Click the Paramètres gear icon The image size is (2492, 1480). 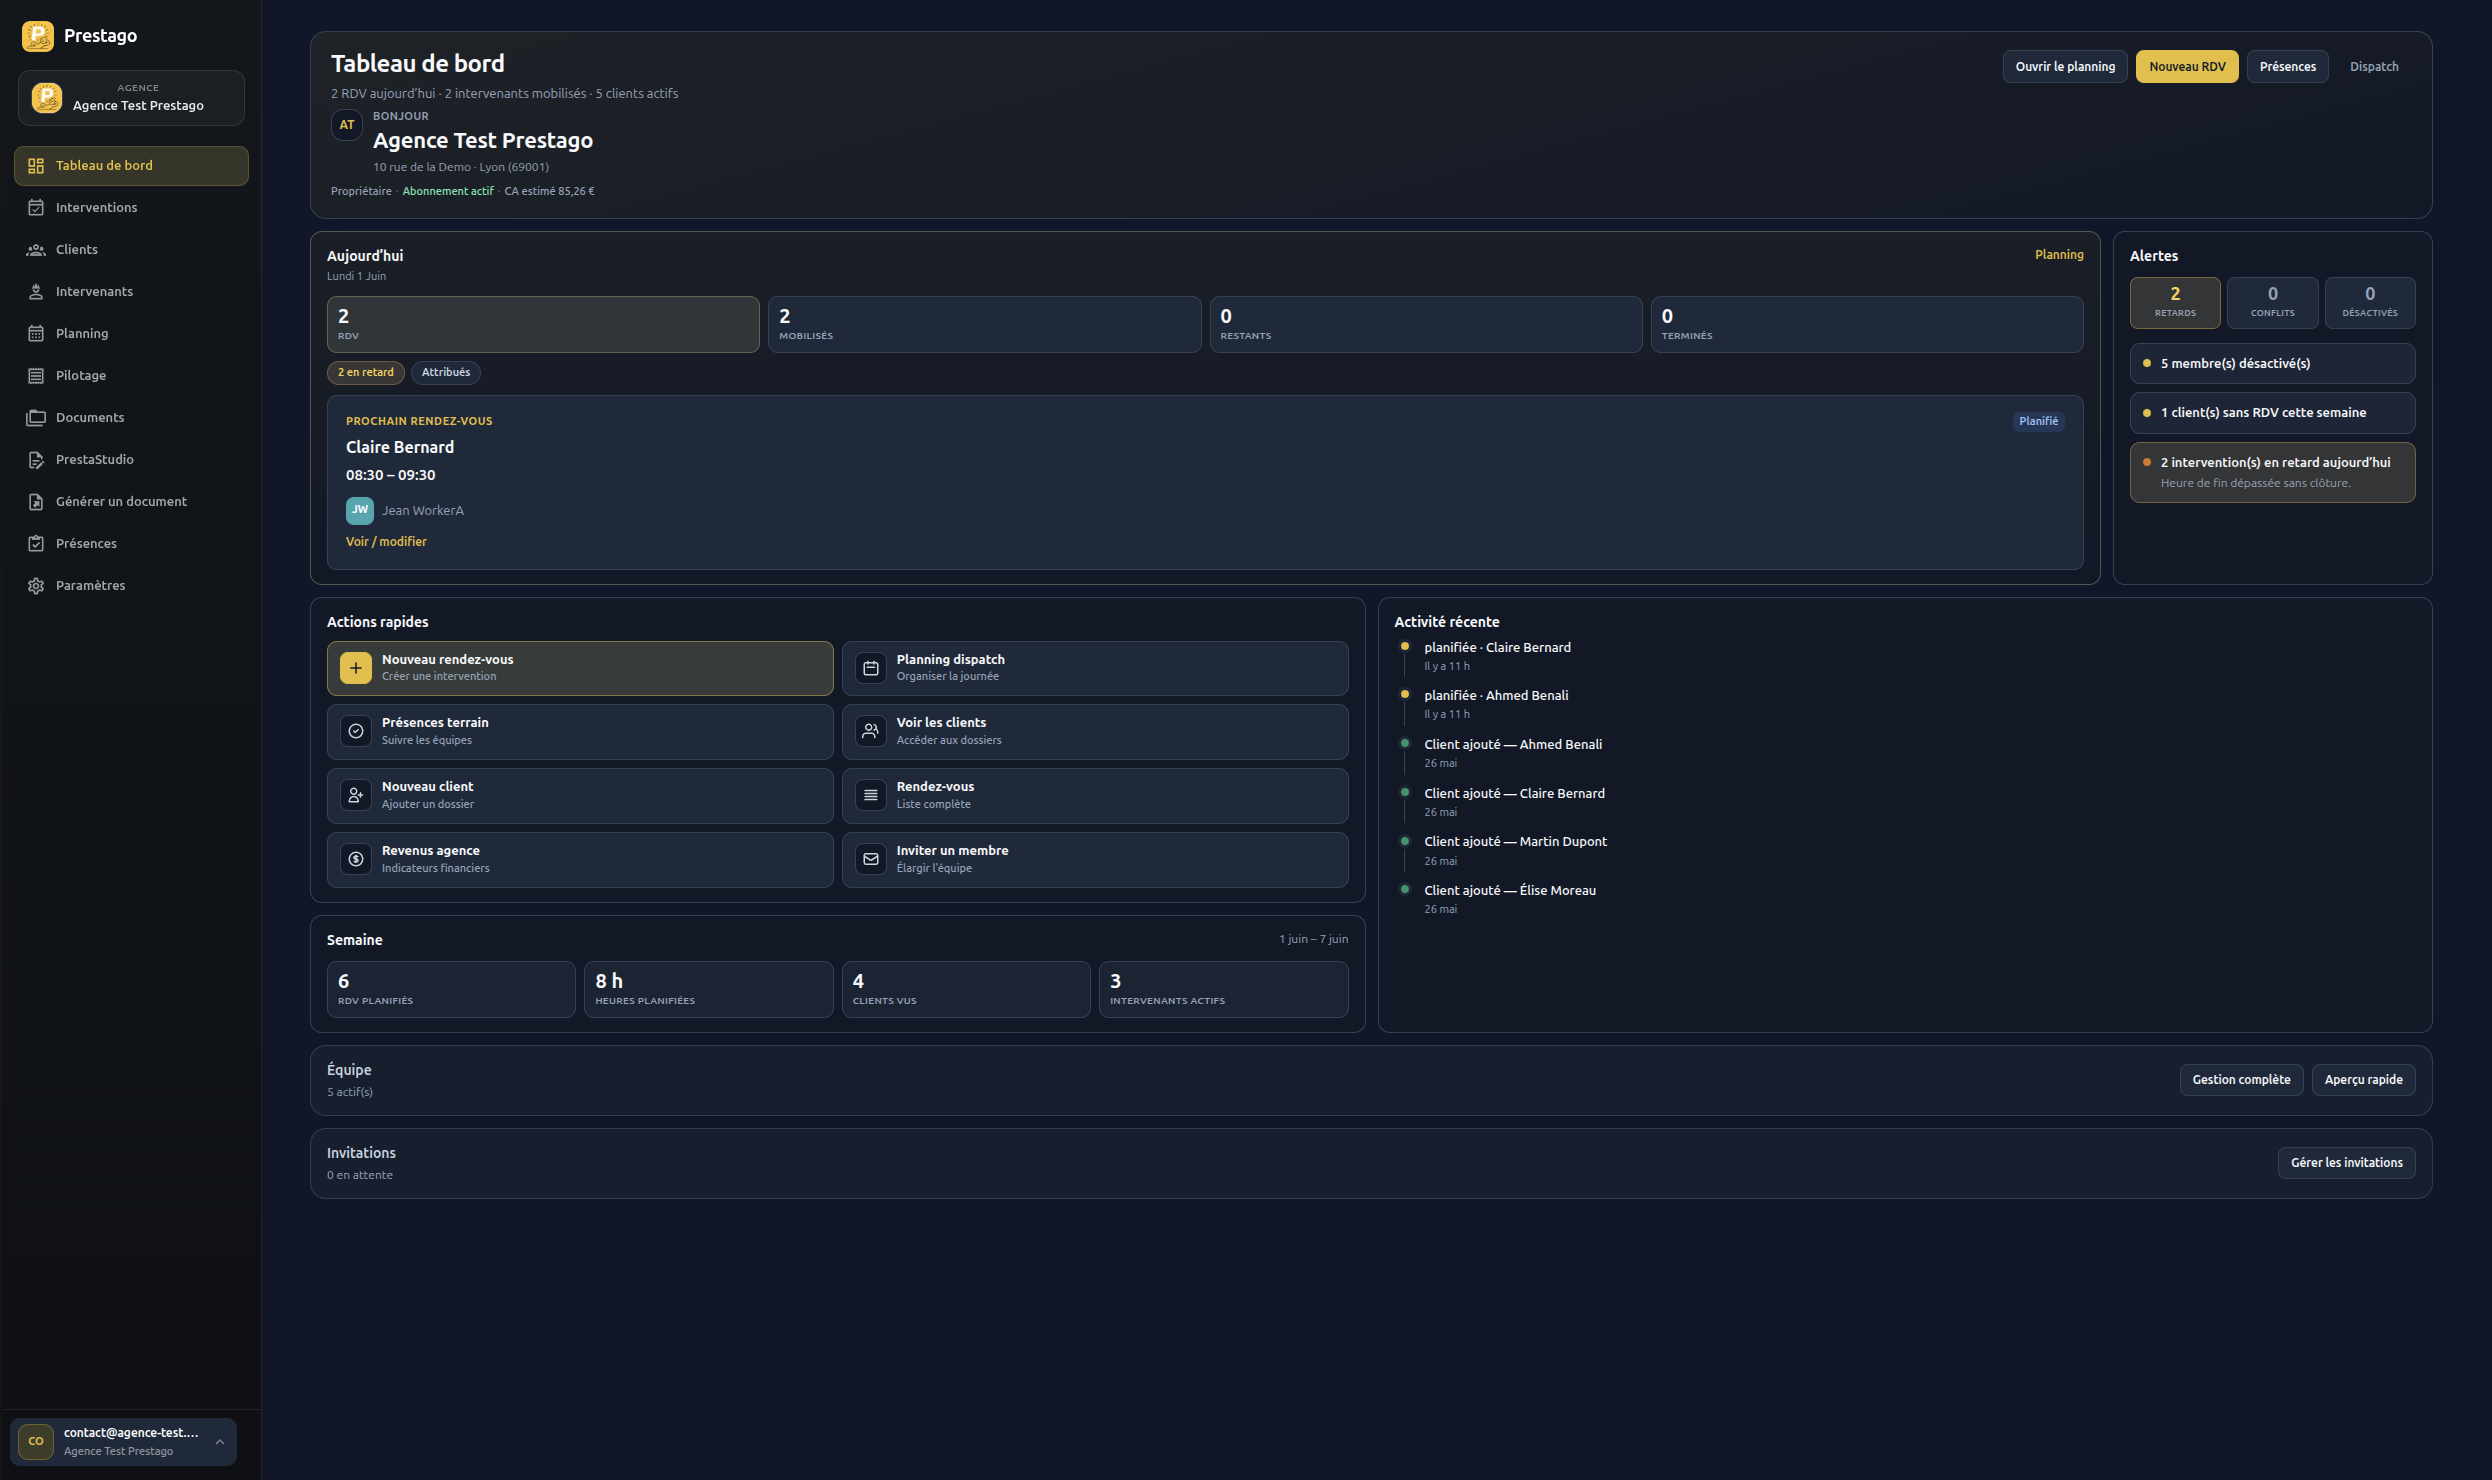36,586
